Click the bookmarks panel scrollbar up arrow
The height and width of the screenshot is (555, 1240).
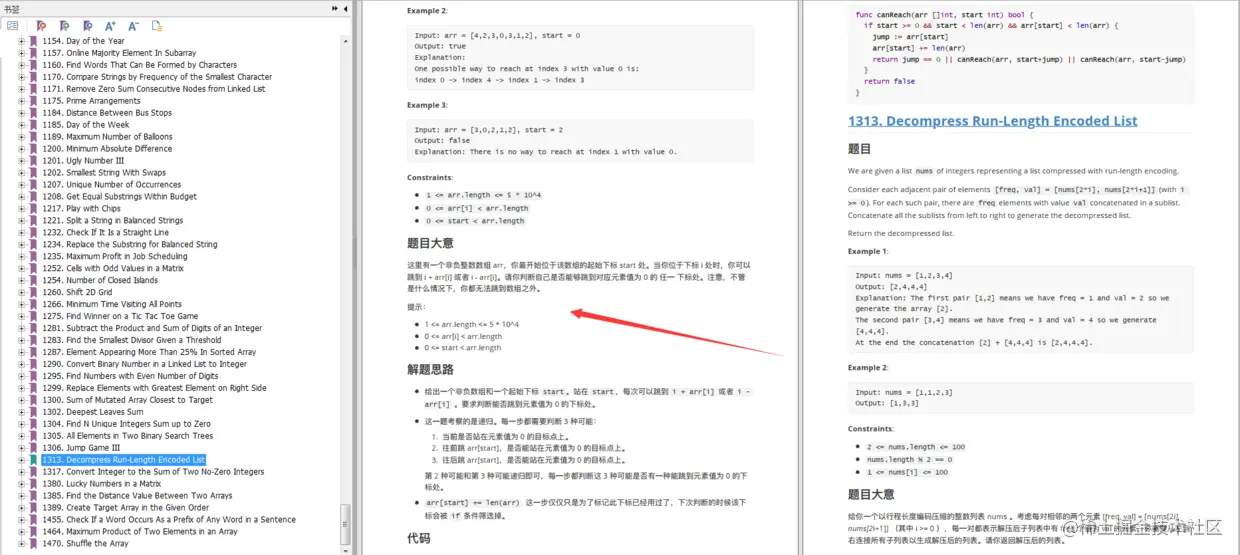[346, 39]
